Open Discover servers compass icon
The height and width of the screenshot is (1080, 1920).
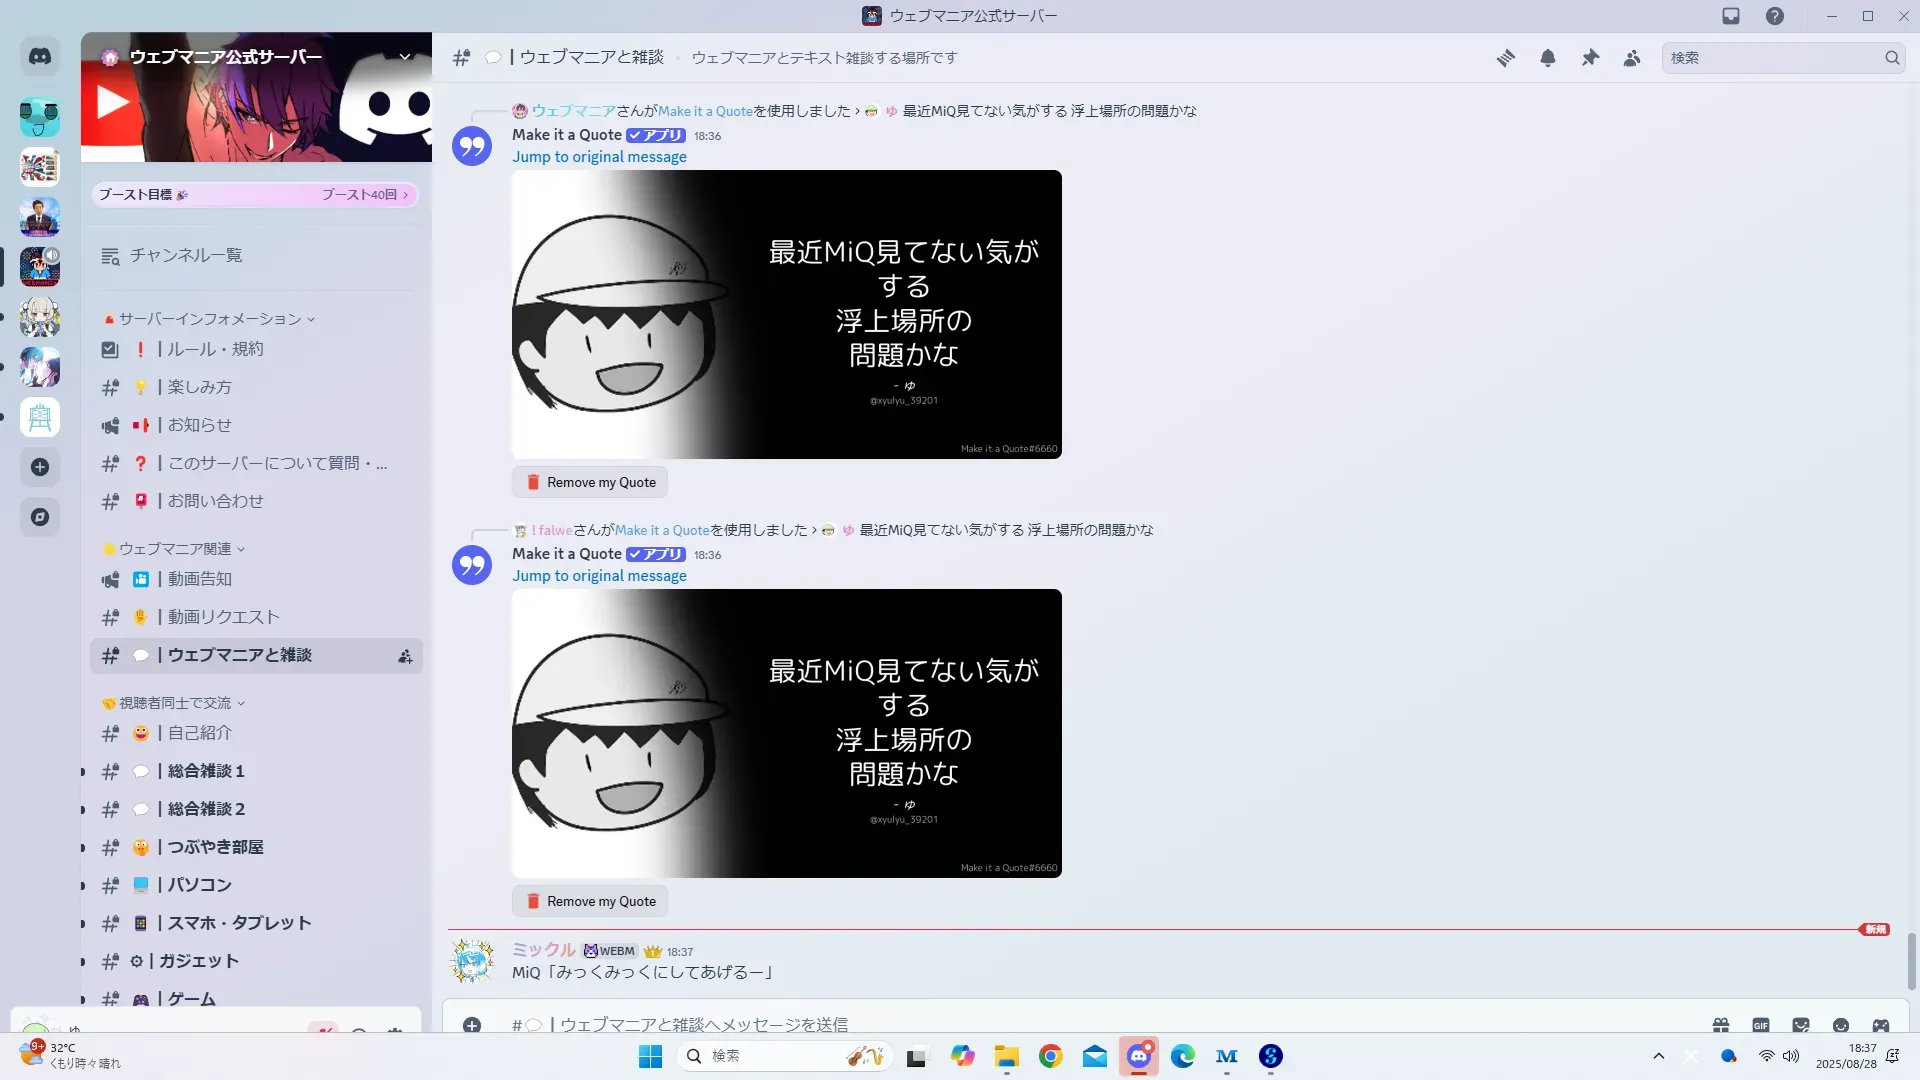click(40, 517)
